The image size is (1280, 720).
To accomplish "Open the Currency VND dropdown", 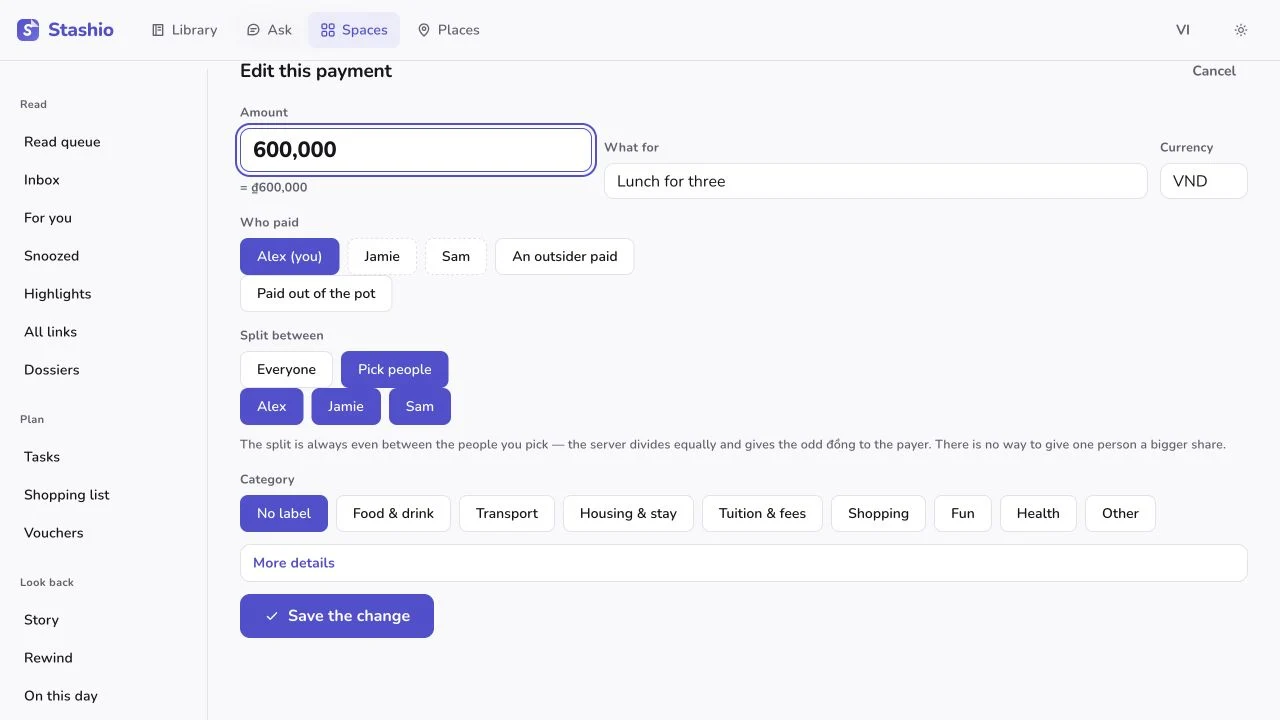I will tap(1204, 181).
